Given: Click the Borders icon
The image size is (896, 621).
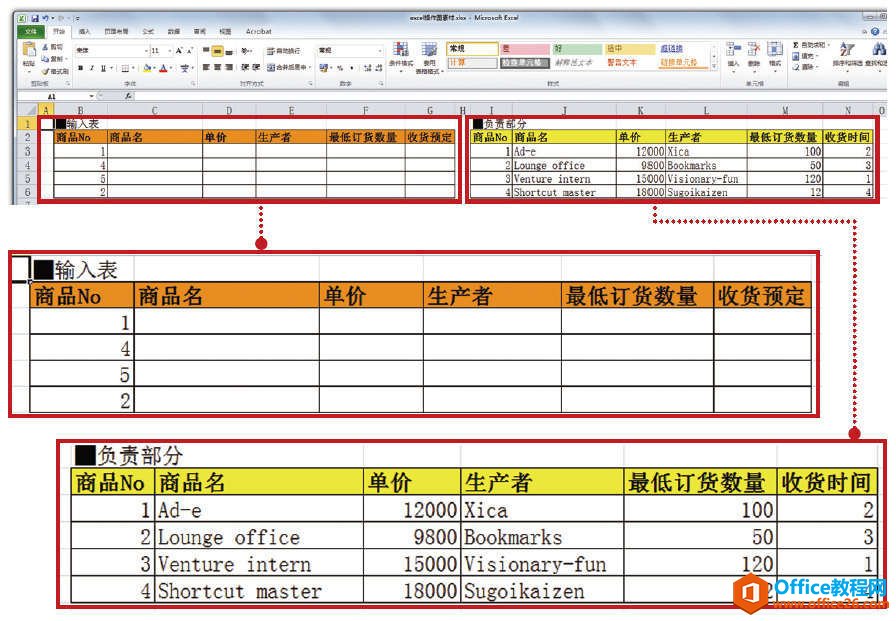Looking at the screenshot, I should point(125,68).
